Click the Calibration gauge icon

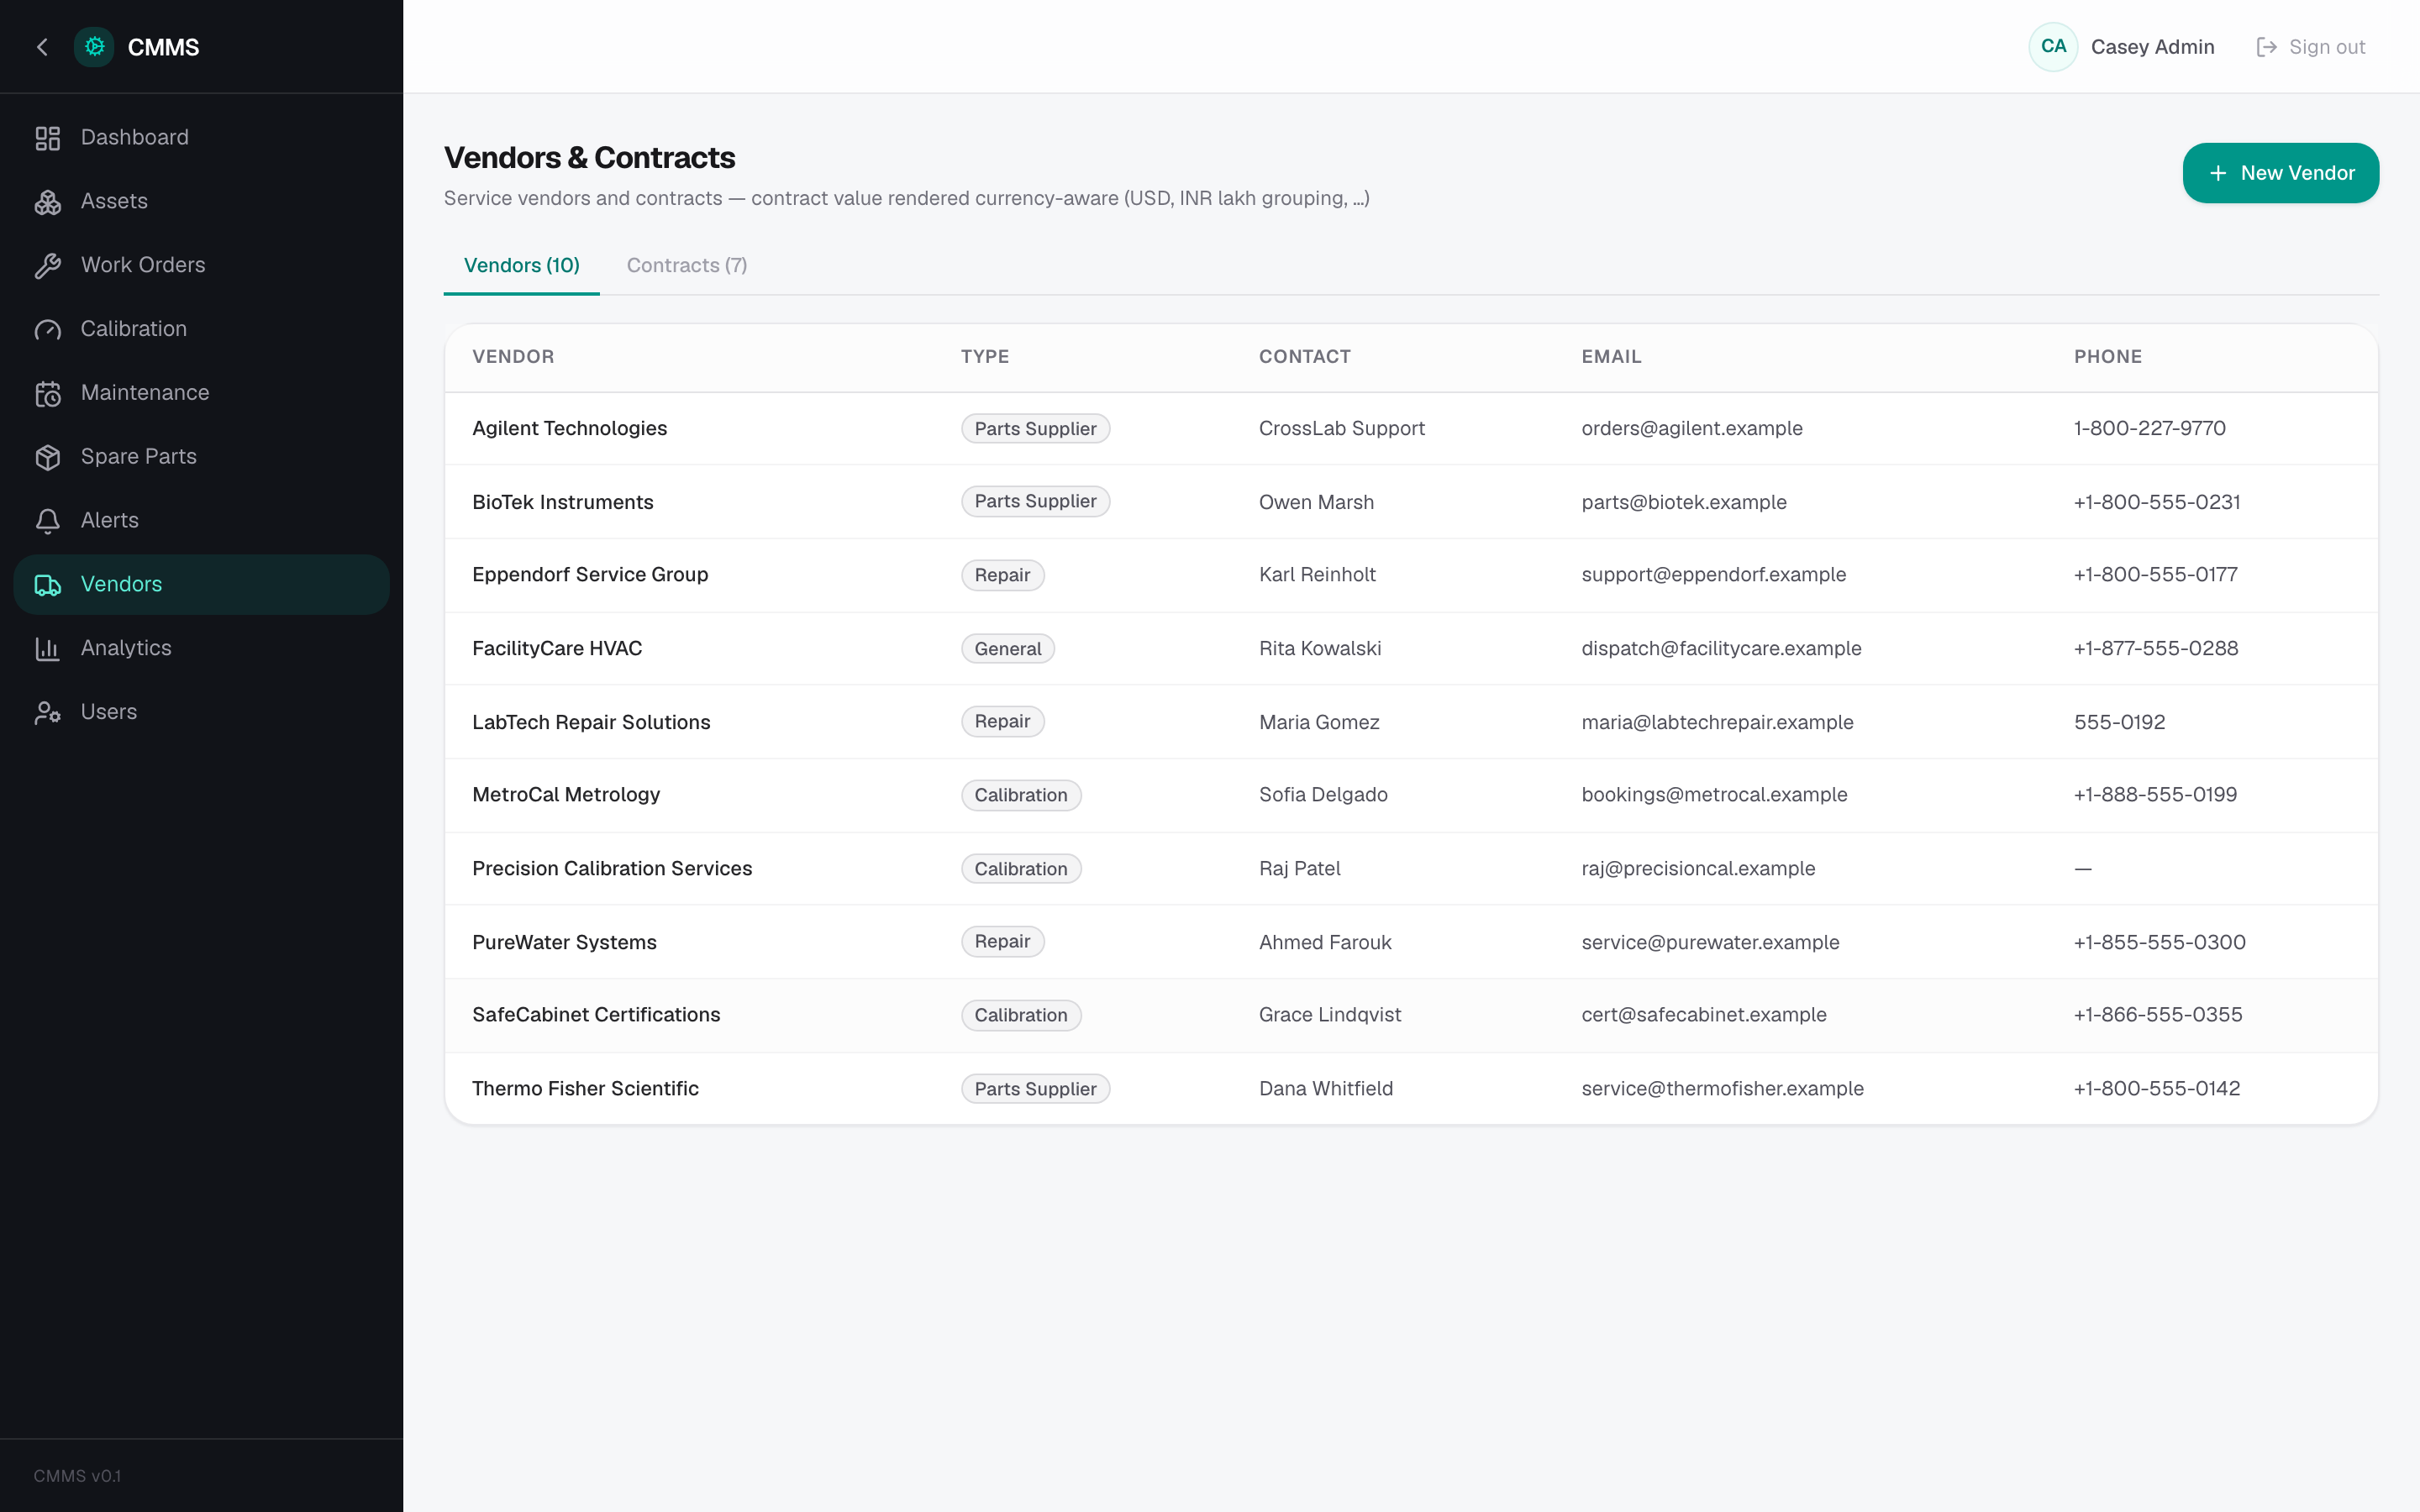coord(48,330)
